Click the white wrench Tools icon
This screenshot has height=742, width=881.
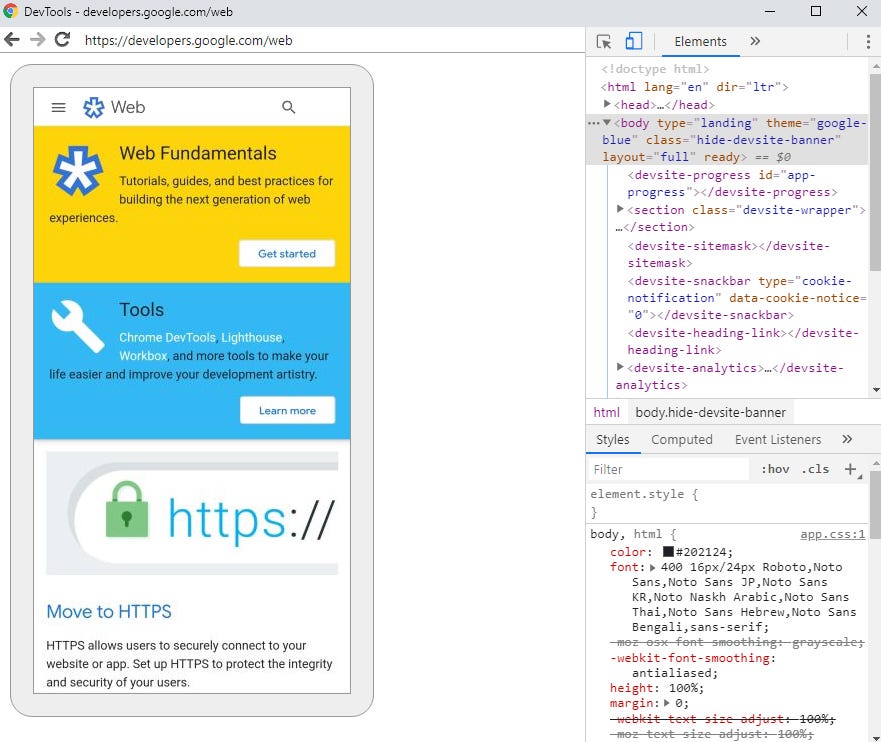click(78, 326)
